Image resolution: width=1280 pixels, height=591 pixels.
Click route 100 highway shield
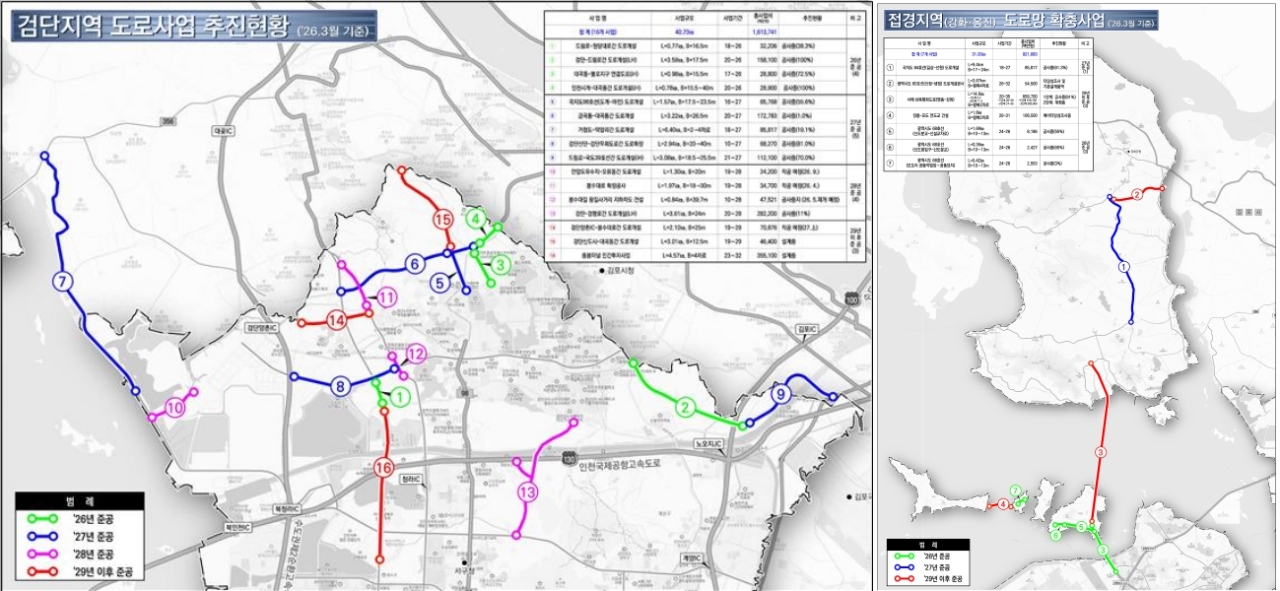click(851, 299)
